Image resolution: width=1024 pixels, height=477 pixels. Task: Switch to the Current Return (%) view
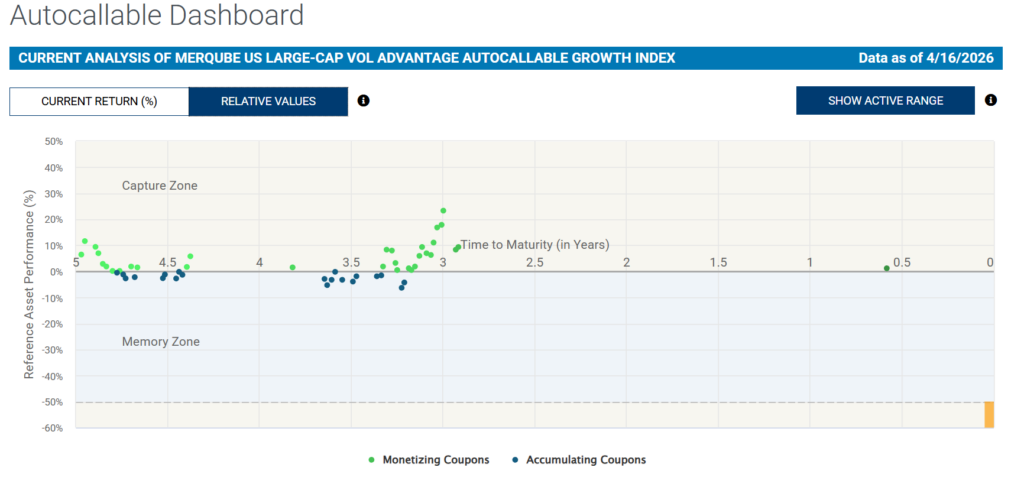pos(99,101)
